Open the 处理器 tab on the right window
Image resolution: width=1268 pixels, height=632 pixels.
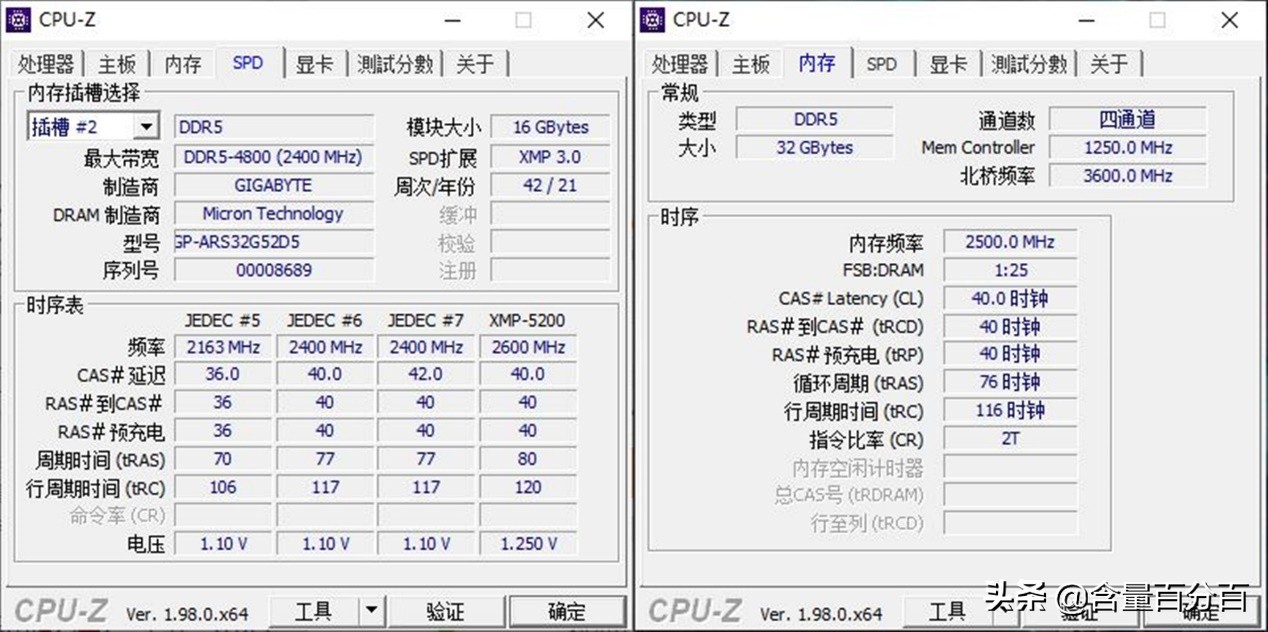680,63
